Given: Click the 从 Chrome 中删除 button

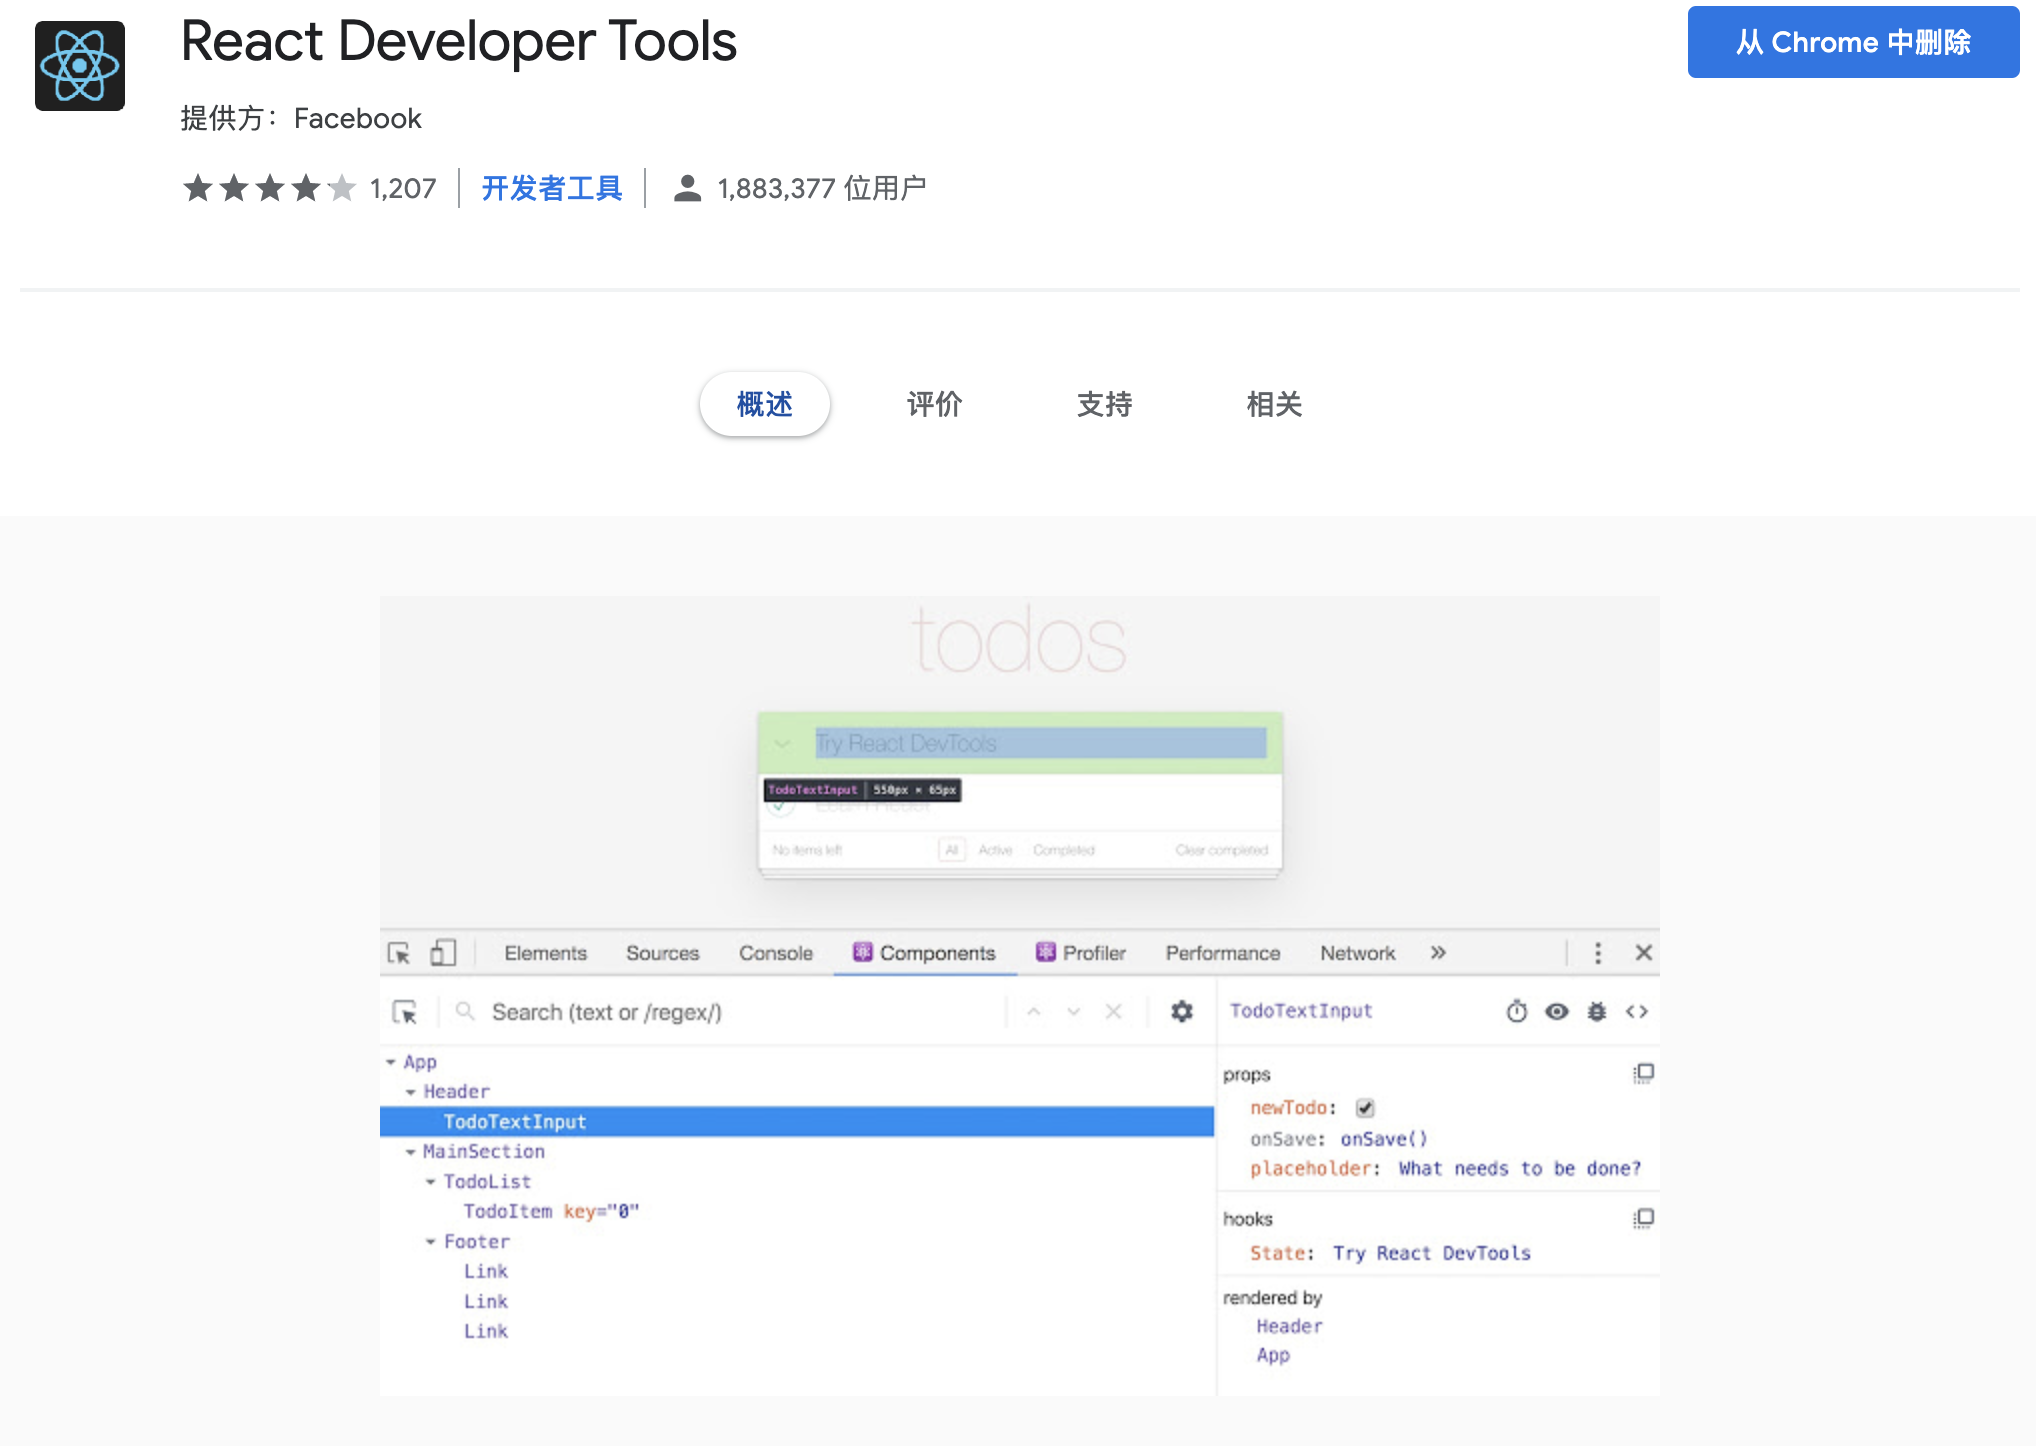Looking at the screenshot, I should (1853, 42).
